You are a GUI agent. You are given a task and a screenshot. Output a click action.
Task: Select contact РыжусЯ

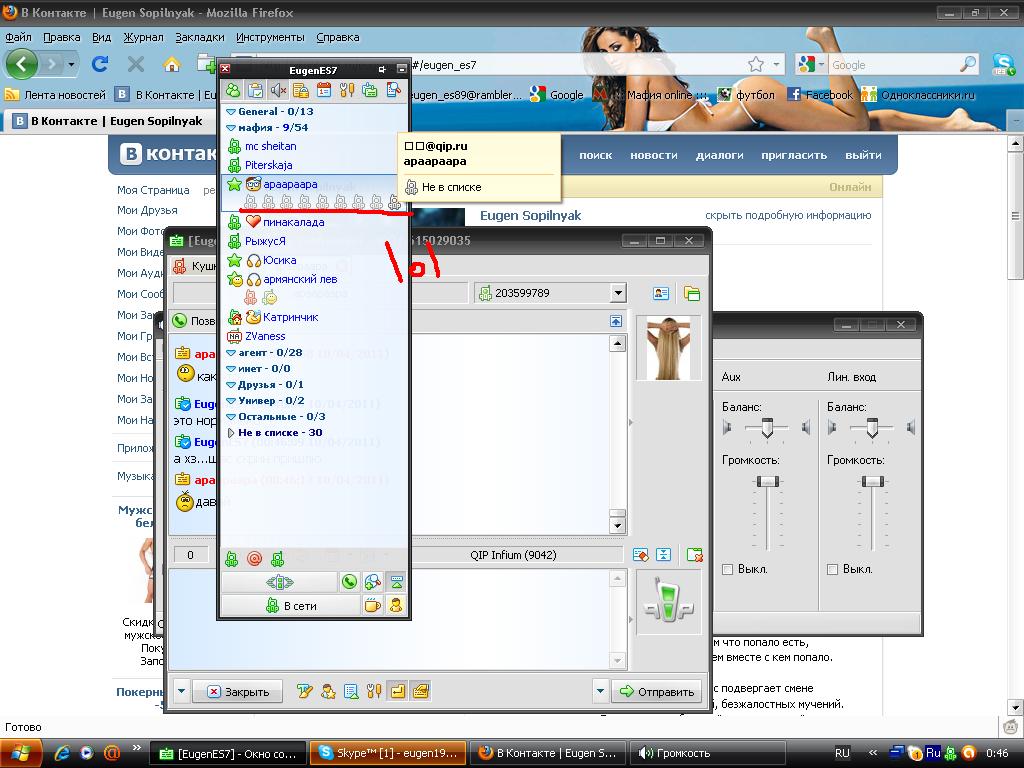click(265, 241)
